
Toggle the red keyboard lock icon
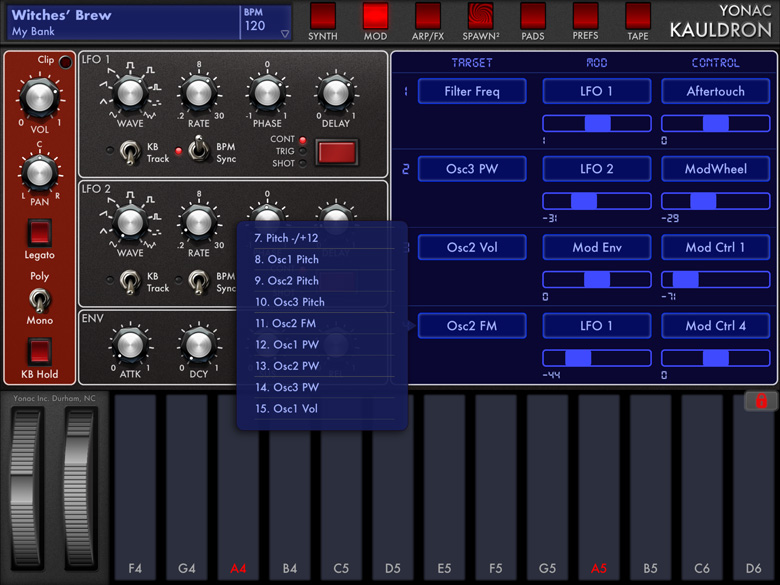761,400
